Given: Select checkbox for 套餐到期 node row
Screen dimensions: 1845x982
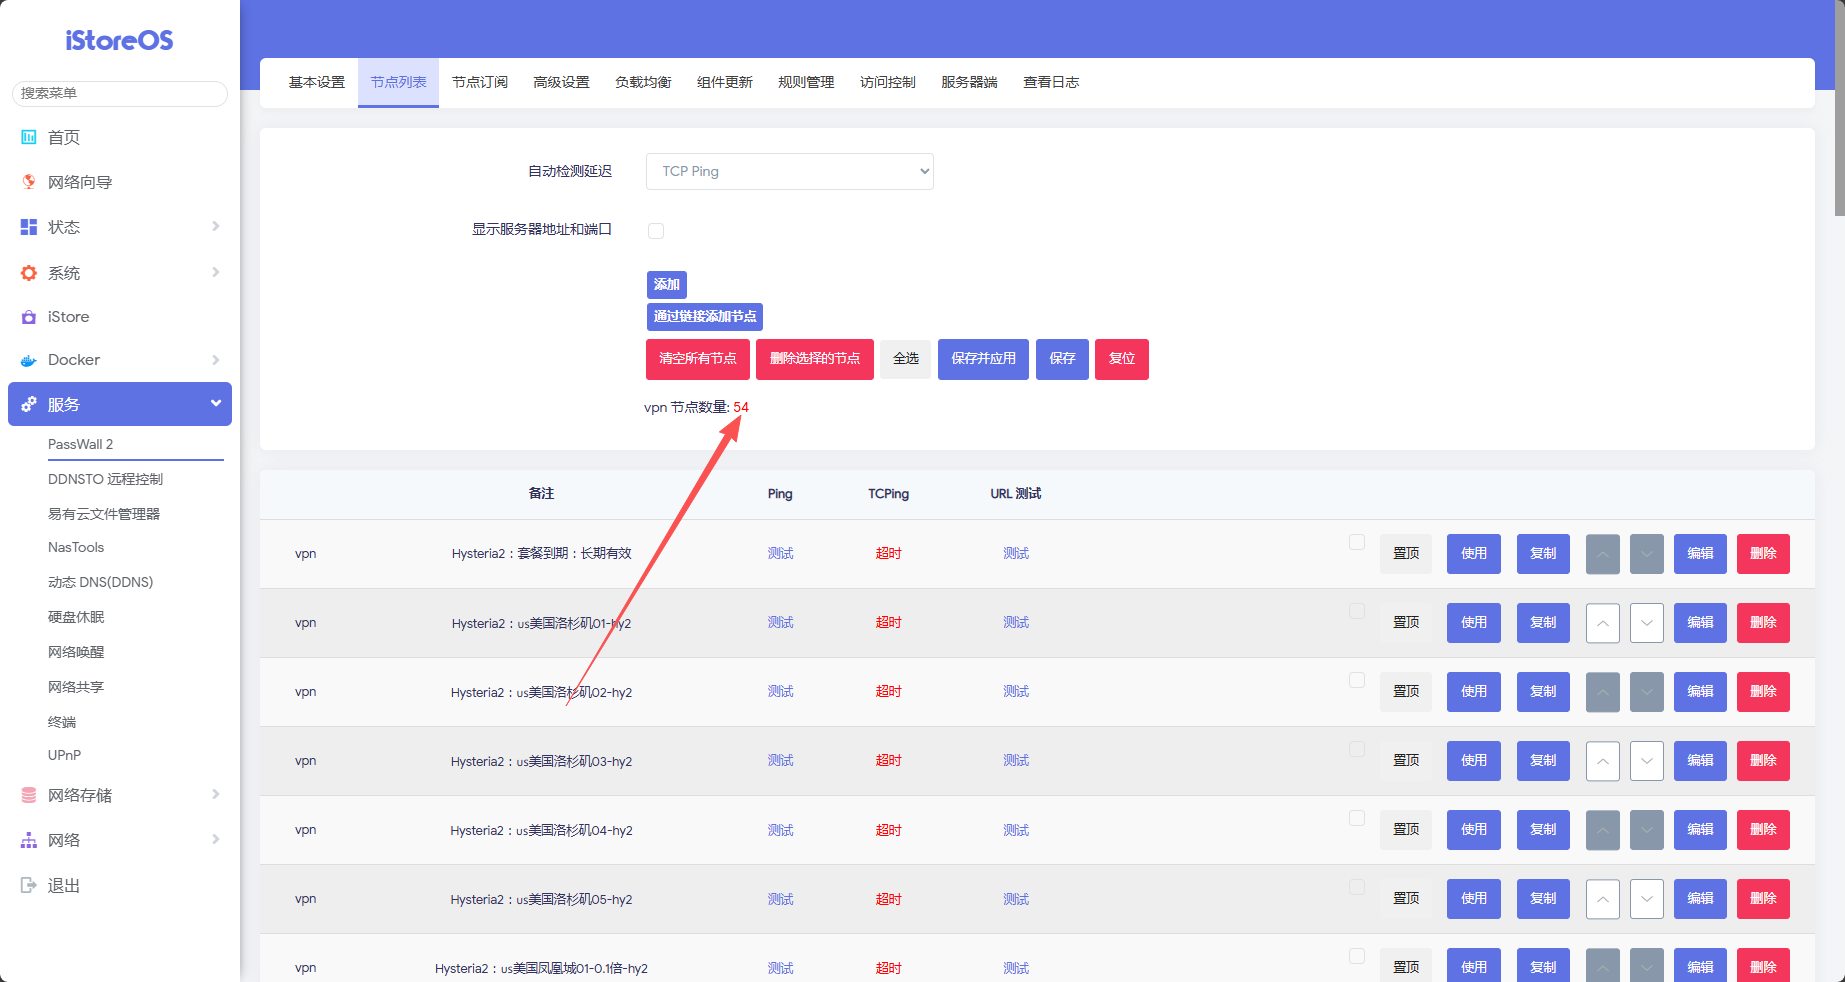Looking at the screenshot, I should coord(1357,542).
